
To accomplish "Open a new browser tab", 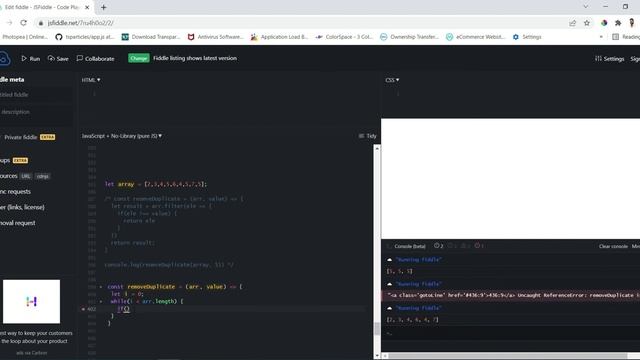I will (x=104, y=7).
